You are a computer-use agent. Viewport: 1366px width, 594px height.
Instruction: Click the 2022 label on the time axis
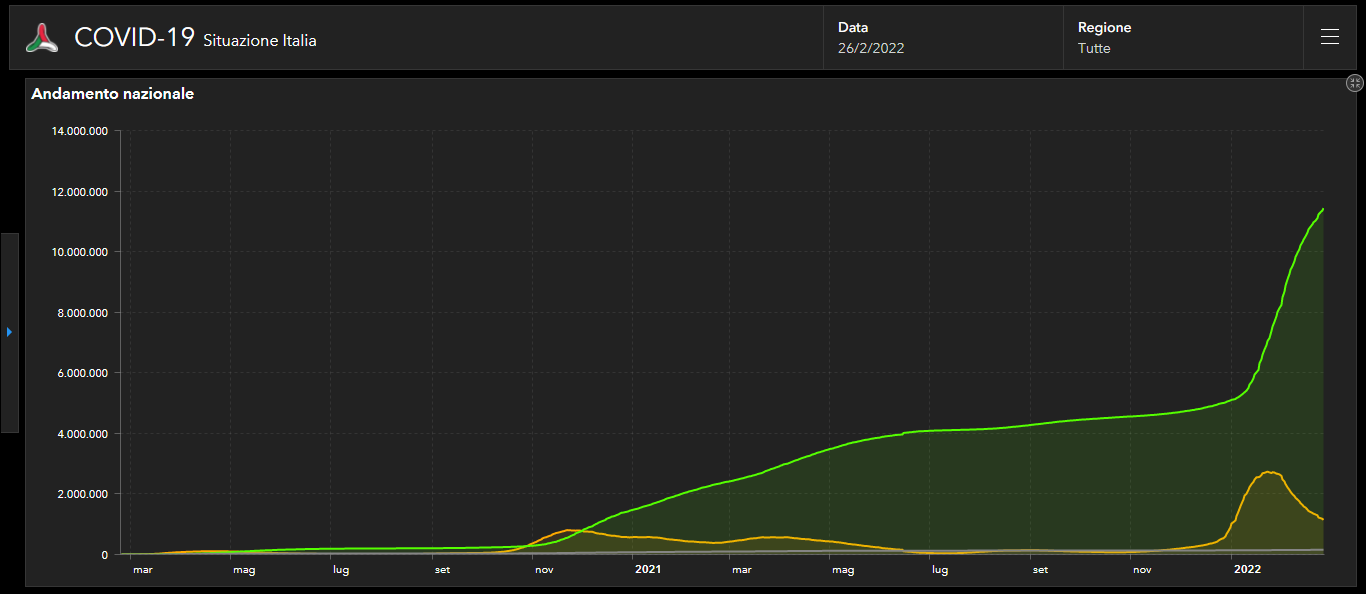click(1247, 570)
